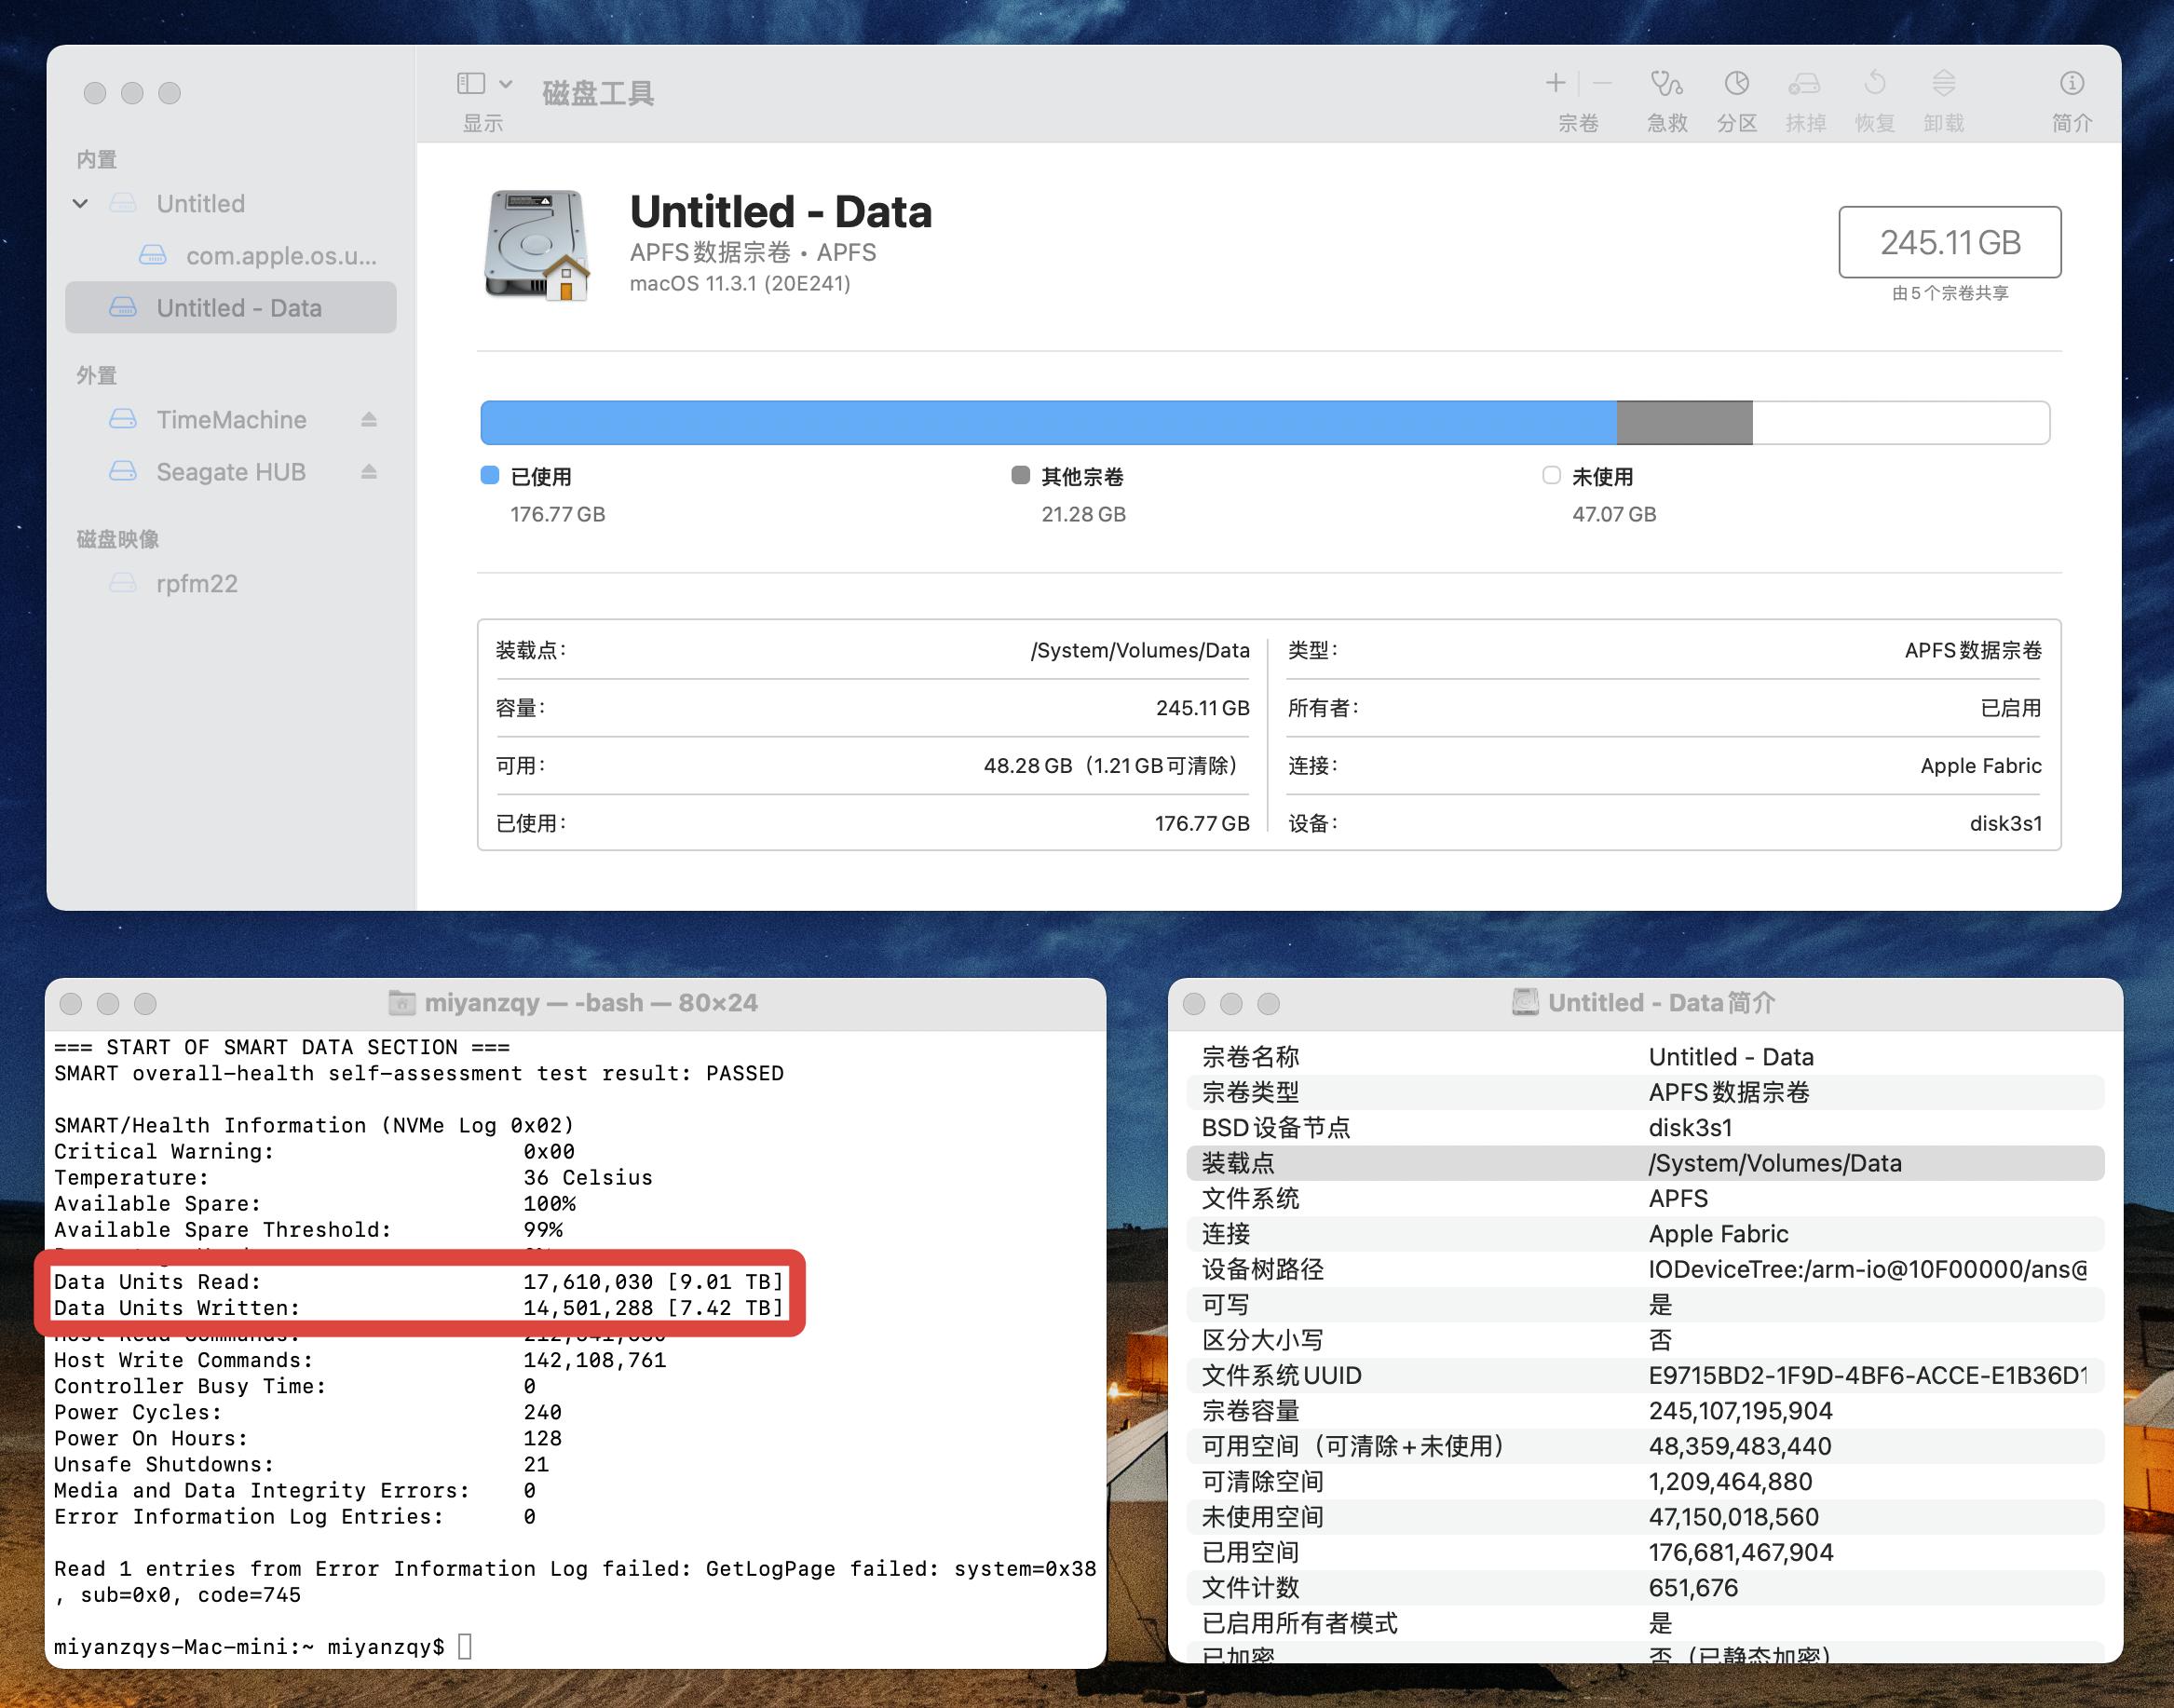The width and height of the screenshot is (2174, 1708).
Task: Eject the Seagate HUB disk
Action: (369, 471)
